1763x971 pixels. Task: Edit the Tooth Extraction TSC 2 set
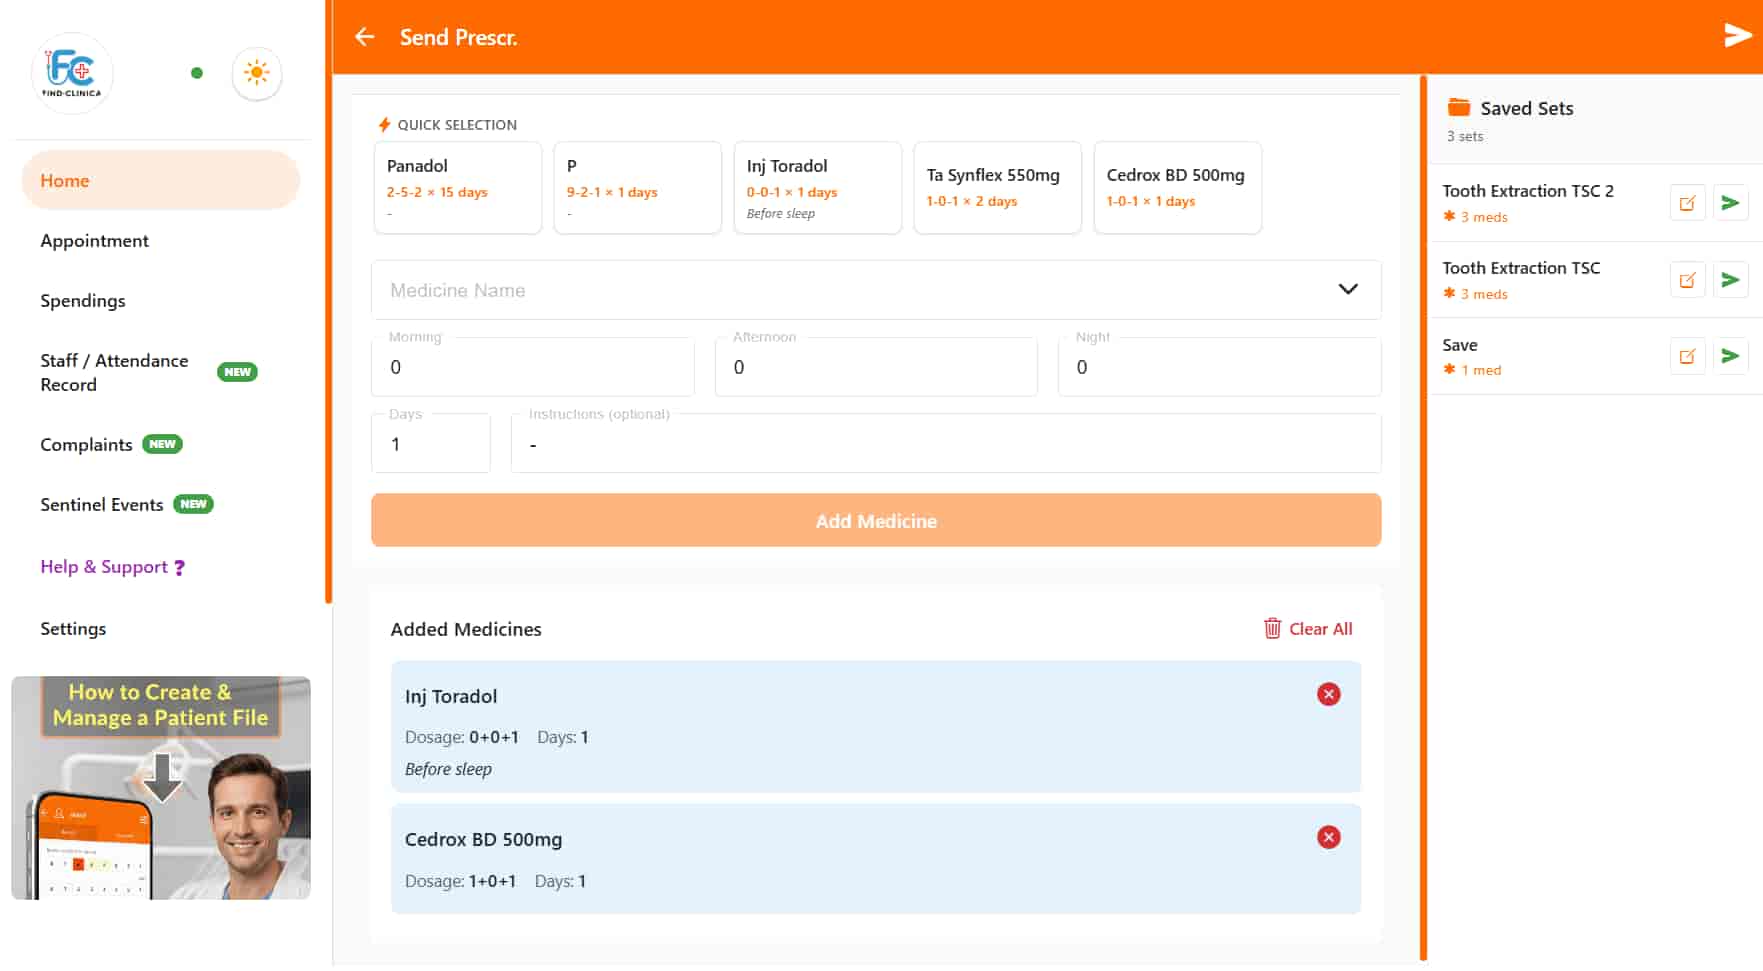1687,203
